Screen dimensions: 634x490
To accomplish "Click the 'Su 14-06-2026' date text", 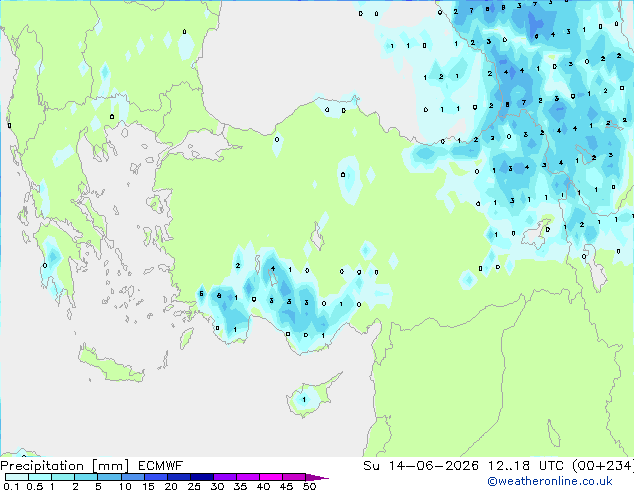I will pos(421,466).
